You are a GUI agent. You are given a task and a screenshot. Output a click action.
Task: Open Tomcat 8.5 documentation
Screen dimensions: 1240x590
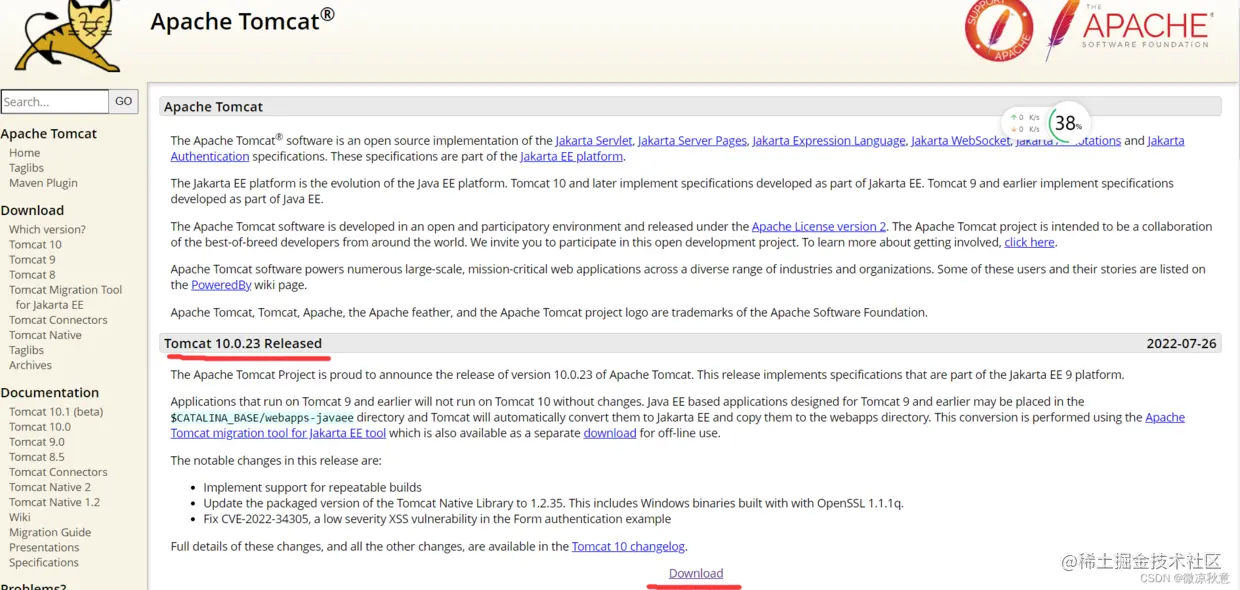(x=37, y=456)
